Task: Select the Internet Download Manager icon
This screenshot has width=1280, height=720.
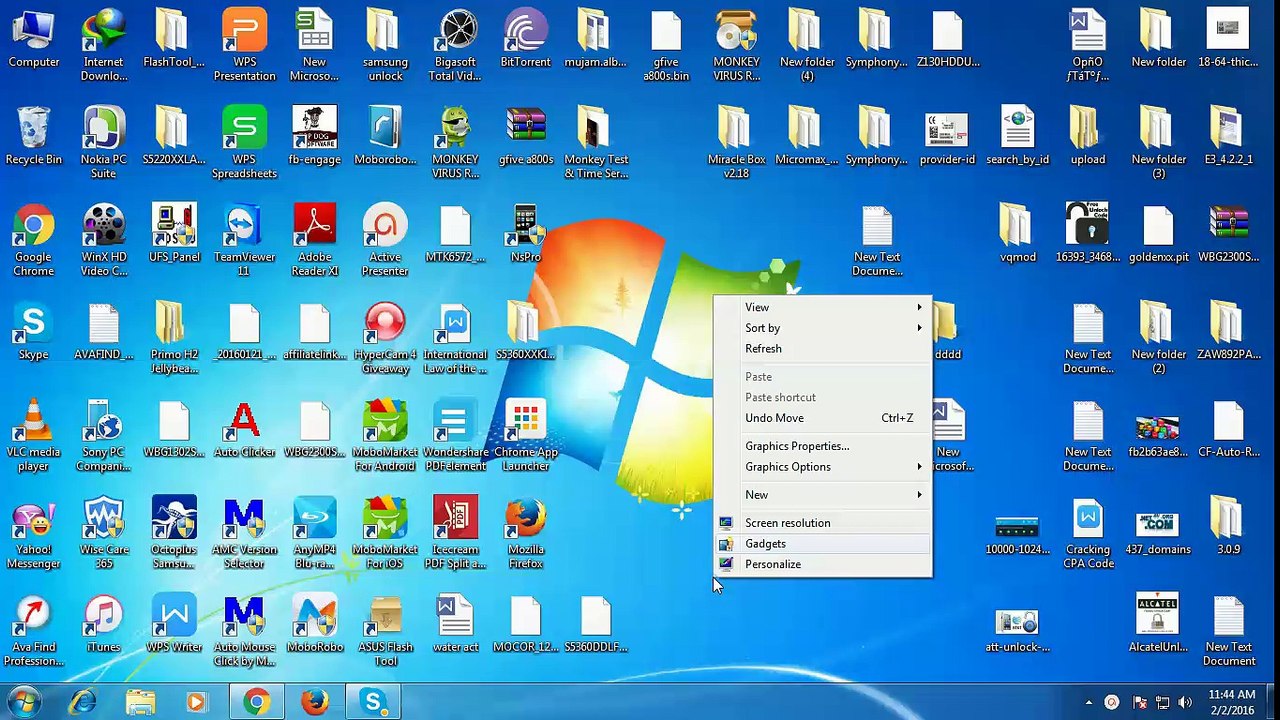Action: coord(104,46)
